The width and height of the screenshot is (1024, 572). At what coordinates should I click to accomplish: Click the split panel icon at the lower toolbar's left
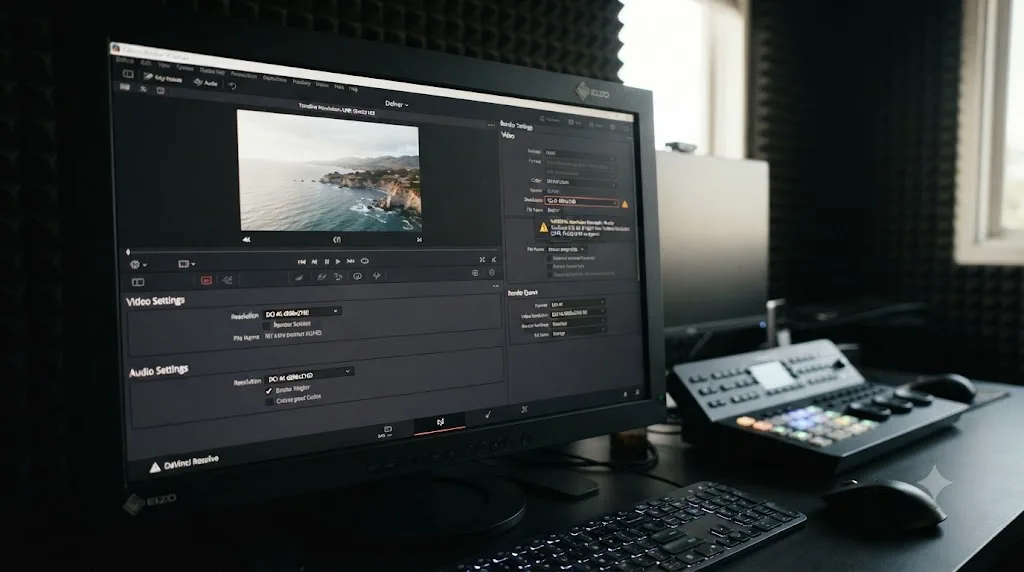point(138,282)
